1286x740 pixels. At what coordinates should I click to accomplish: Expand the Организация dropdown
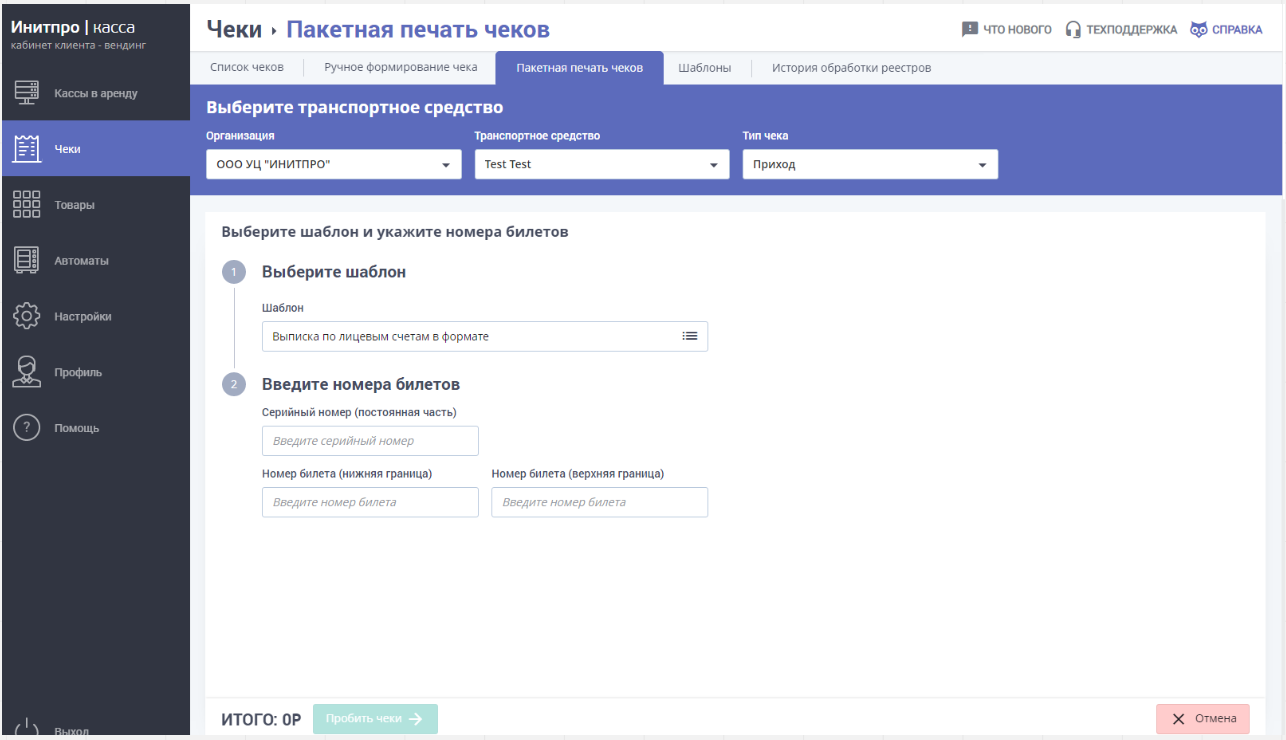point(334,164)
